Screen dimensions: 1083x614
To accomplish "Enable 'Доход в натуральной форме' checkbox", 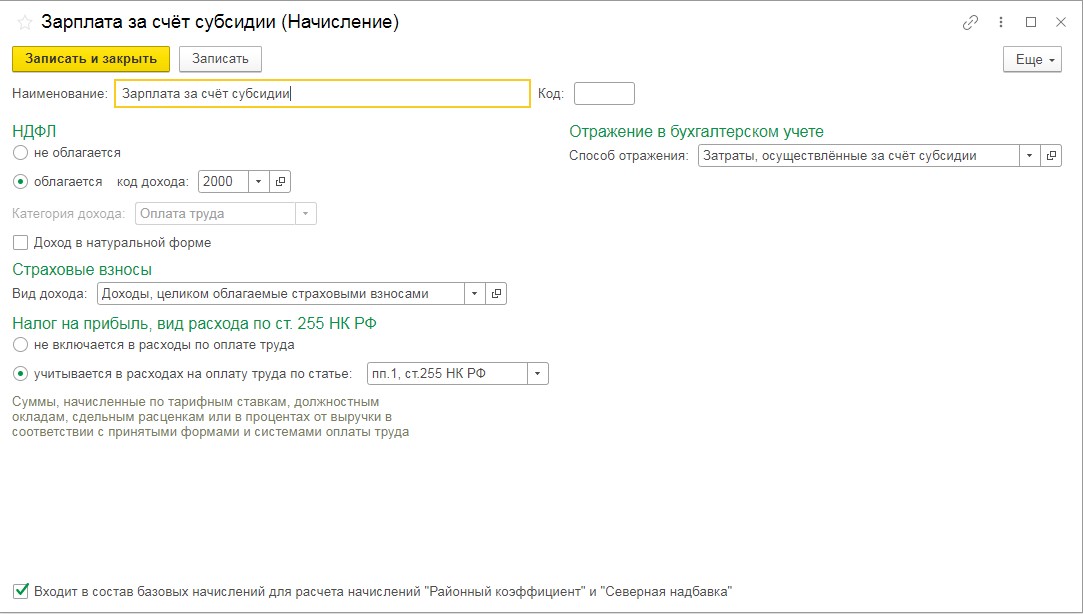I will tap(20, 242).
